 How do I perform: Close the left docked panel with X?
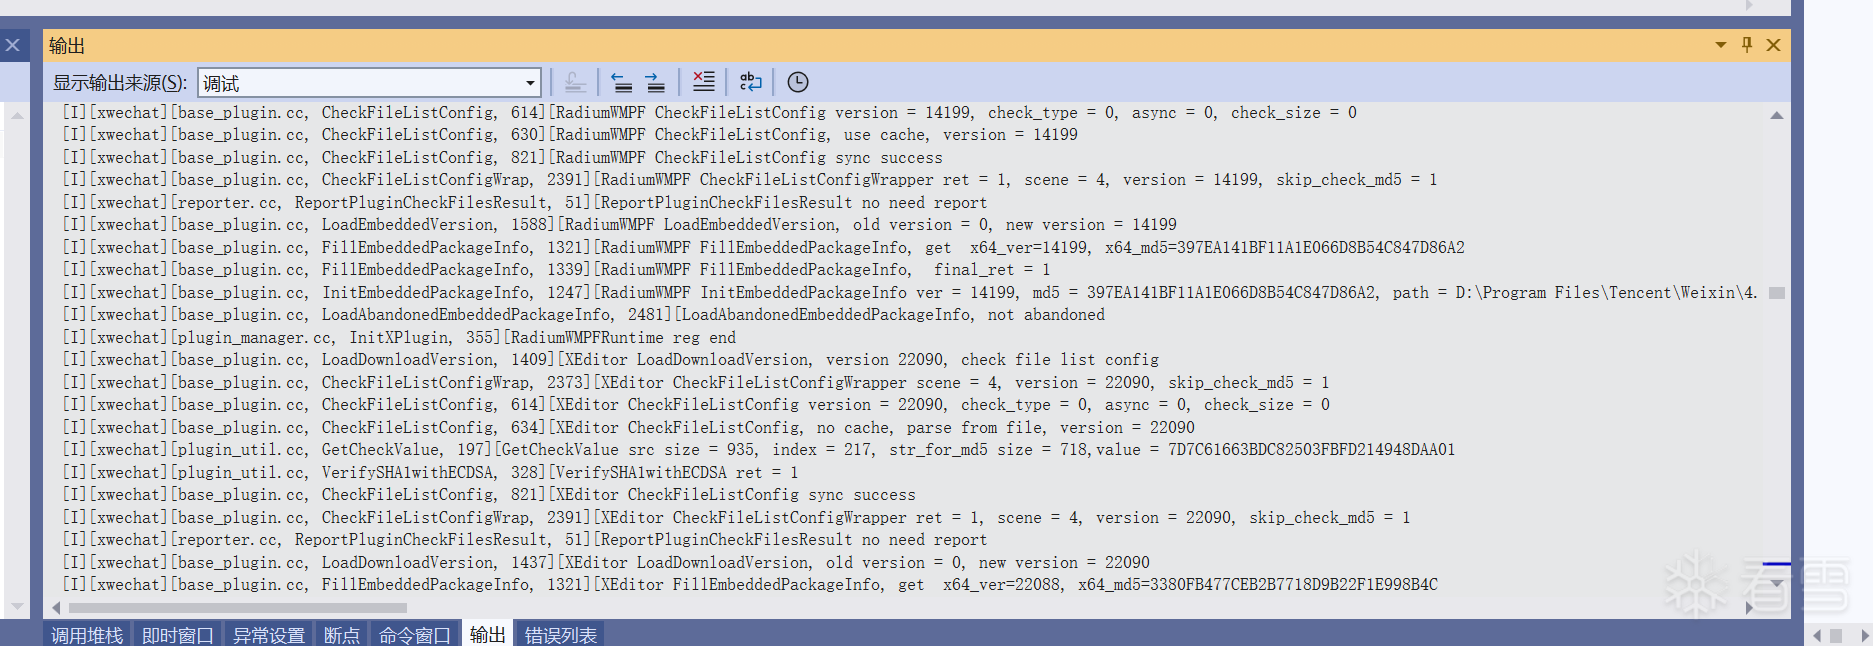click(13, 45)
